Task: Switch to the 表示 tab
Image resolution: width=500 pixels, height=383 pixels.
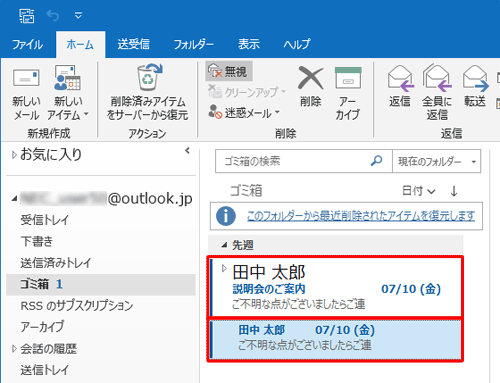Action: tap(249, 44)
